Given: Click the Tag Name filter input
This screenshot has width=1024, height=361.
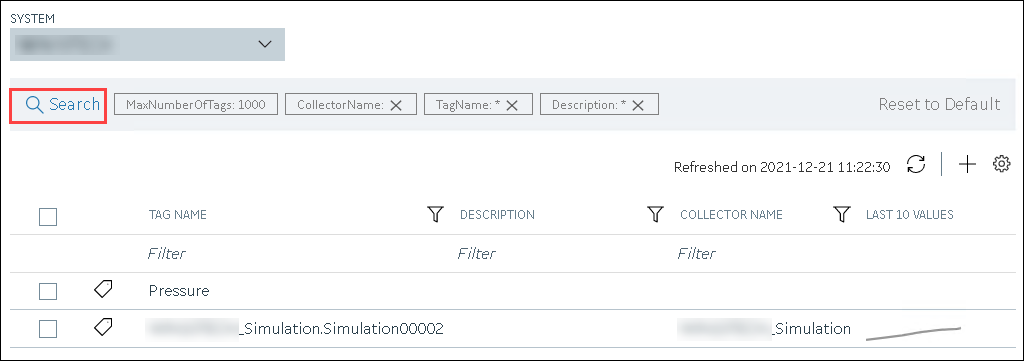Looking at the screenshot, I should tap(287, 253).
